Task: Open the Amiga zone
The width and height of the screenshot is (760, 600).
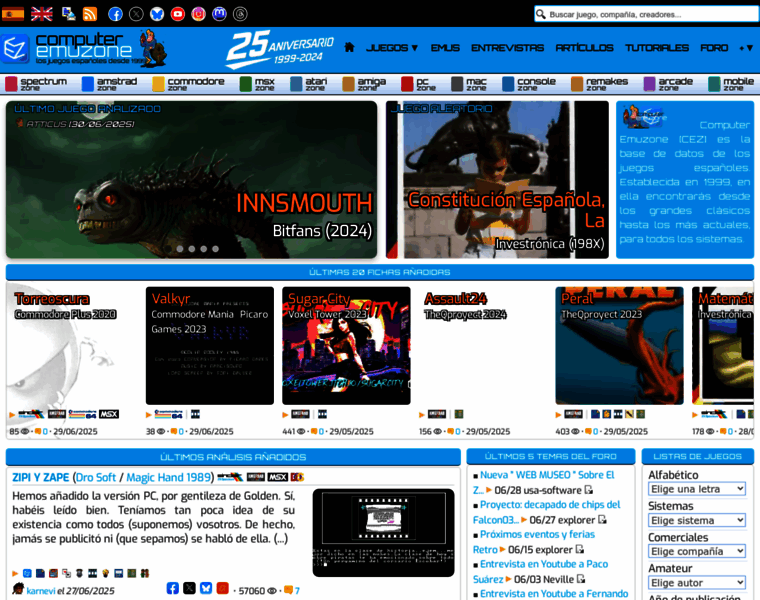Action: [x=364, y=84]
